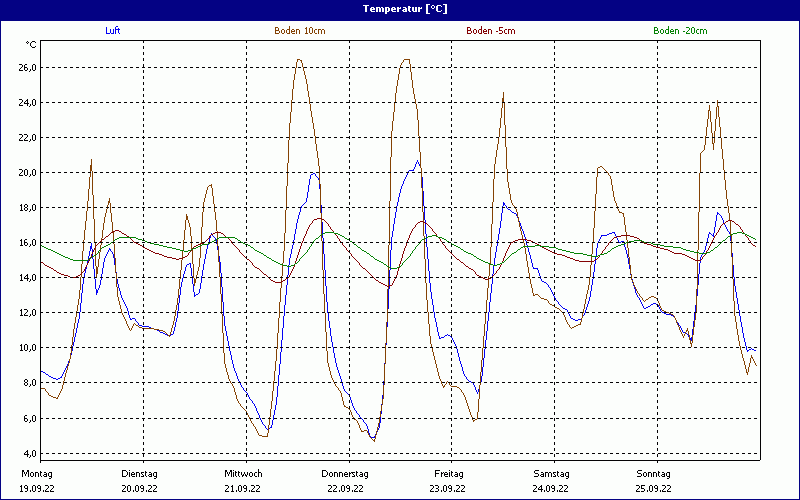The width and height of the screenshot is (800, 500).
Task: Select the Boden 10cm legend entry
Action: (x=299, y=31)
